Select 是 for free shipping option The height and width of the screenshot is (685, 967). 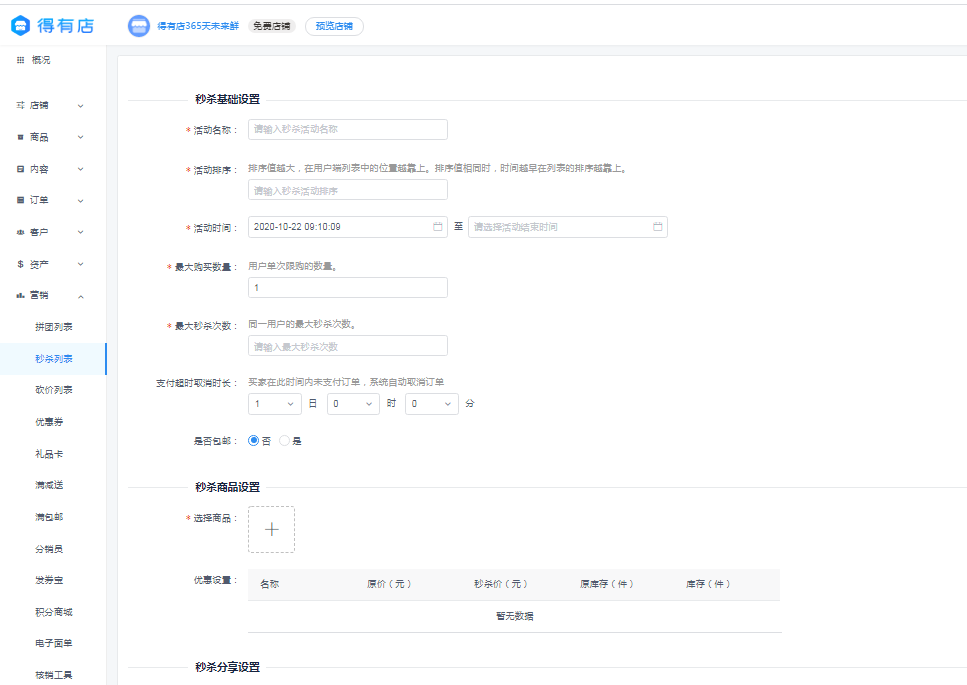point(285,440)
